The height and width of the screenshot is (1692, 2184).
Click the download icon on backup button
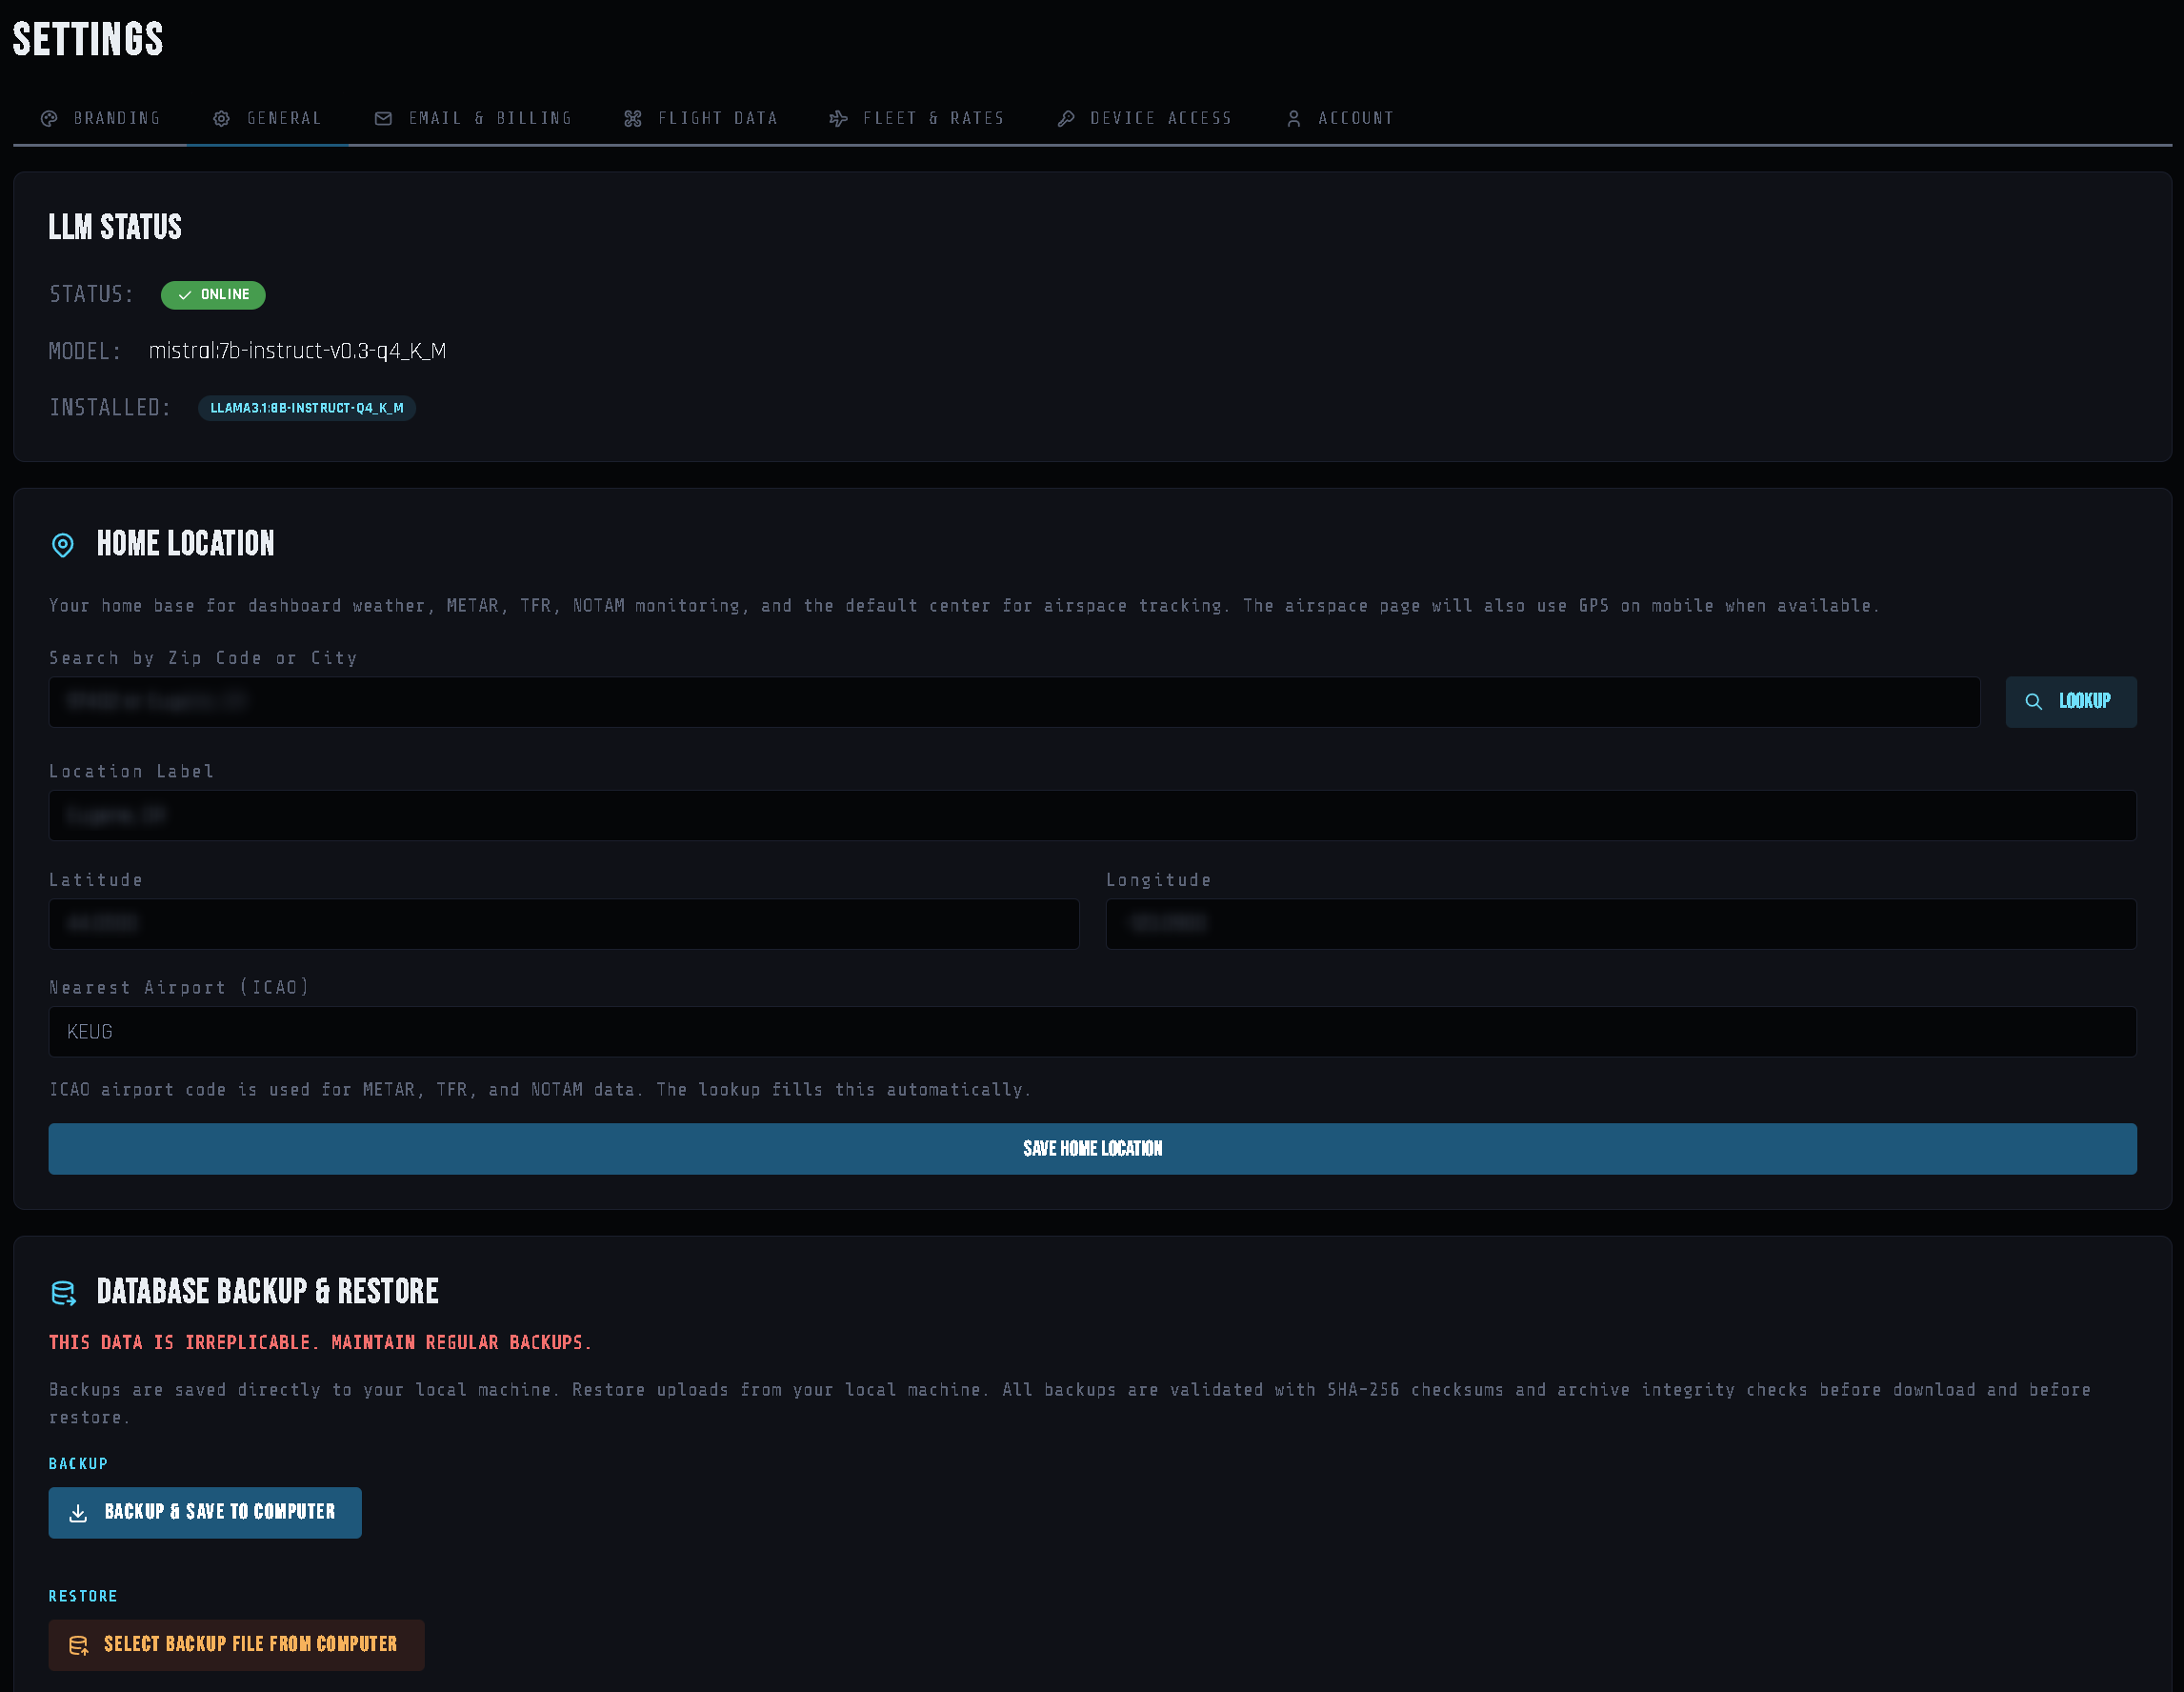[x=78, y=1513]
